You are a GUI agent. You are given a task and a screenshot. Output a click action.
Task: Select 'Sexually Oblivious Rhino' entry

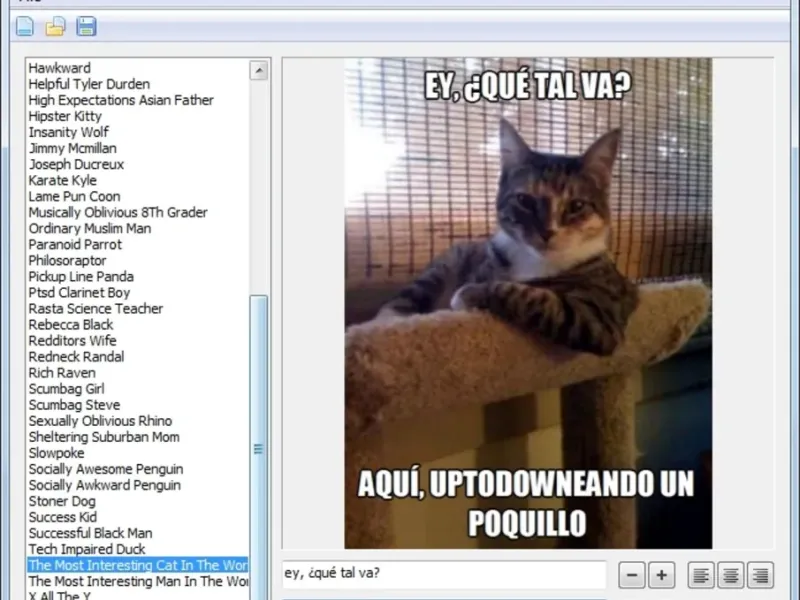[x=101, y=421]
